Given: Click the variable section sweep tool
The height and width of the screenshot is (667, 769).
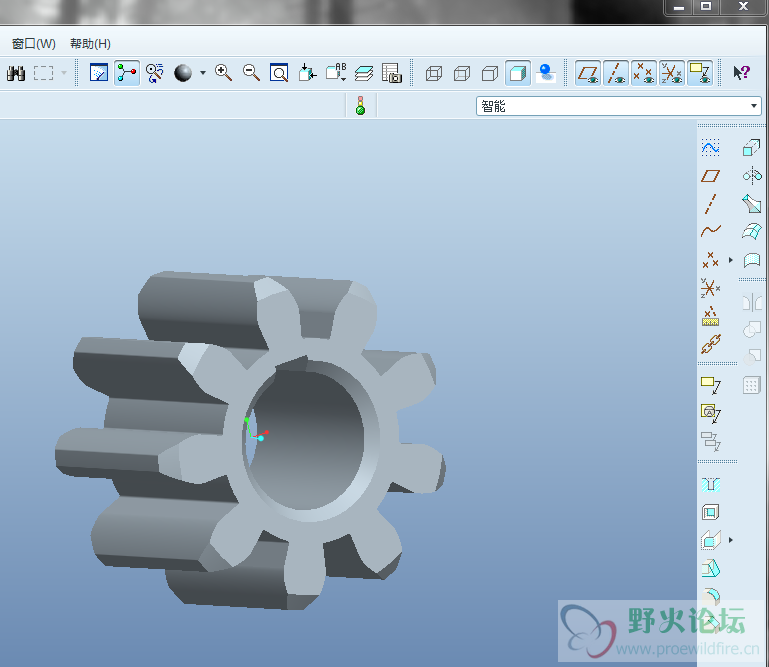Looking at the screenshot, I should tap(751, 203).
